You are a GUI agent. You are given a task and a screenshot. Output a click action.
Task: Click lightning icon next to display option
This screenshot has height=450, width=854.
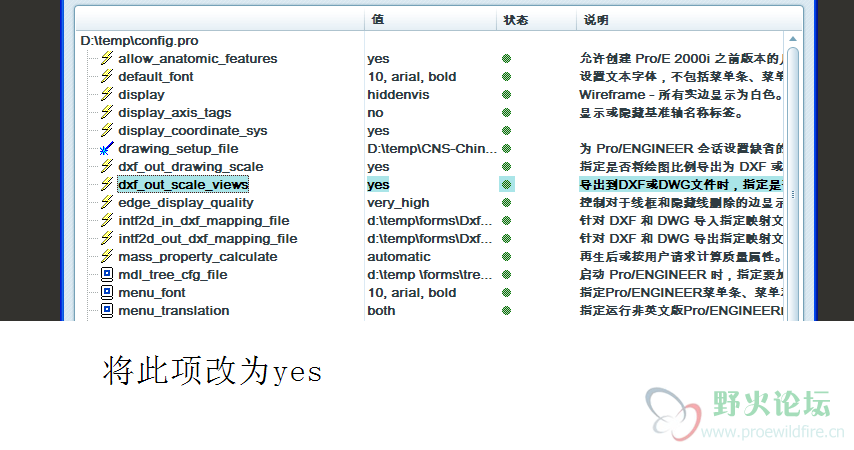[107, 94]
